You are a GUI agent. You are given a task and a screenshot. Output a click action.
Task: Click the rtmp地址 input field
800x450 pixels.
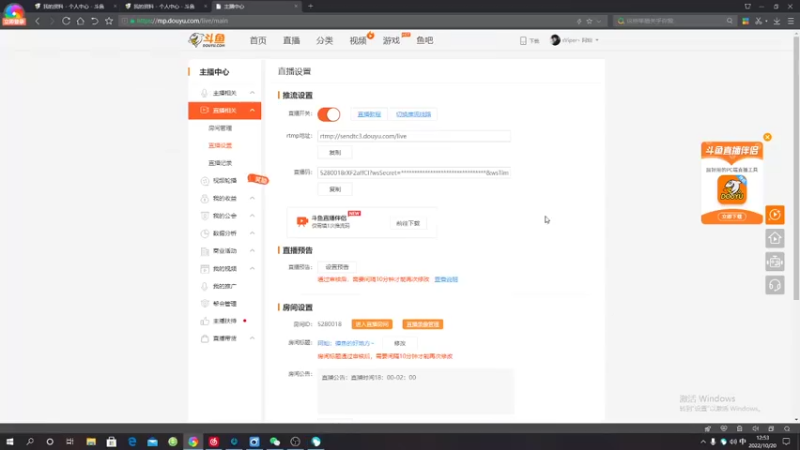tap(414, 136)
